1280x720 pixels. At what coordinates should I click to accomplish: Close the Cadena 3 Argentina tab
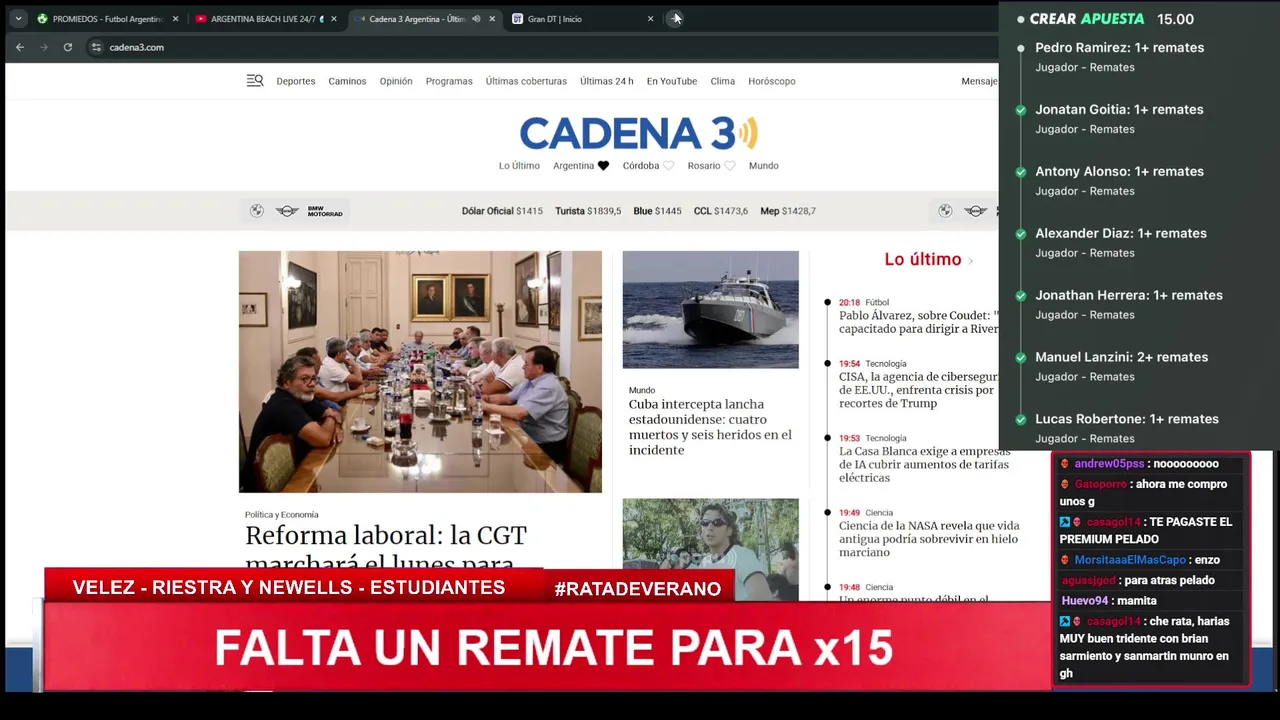(492, 19)
